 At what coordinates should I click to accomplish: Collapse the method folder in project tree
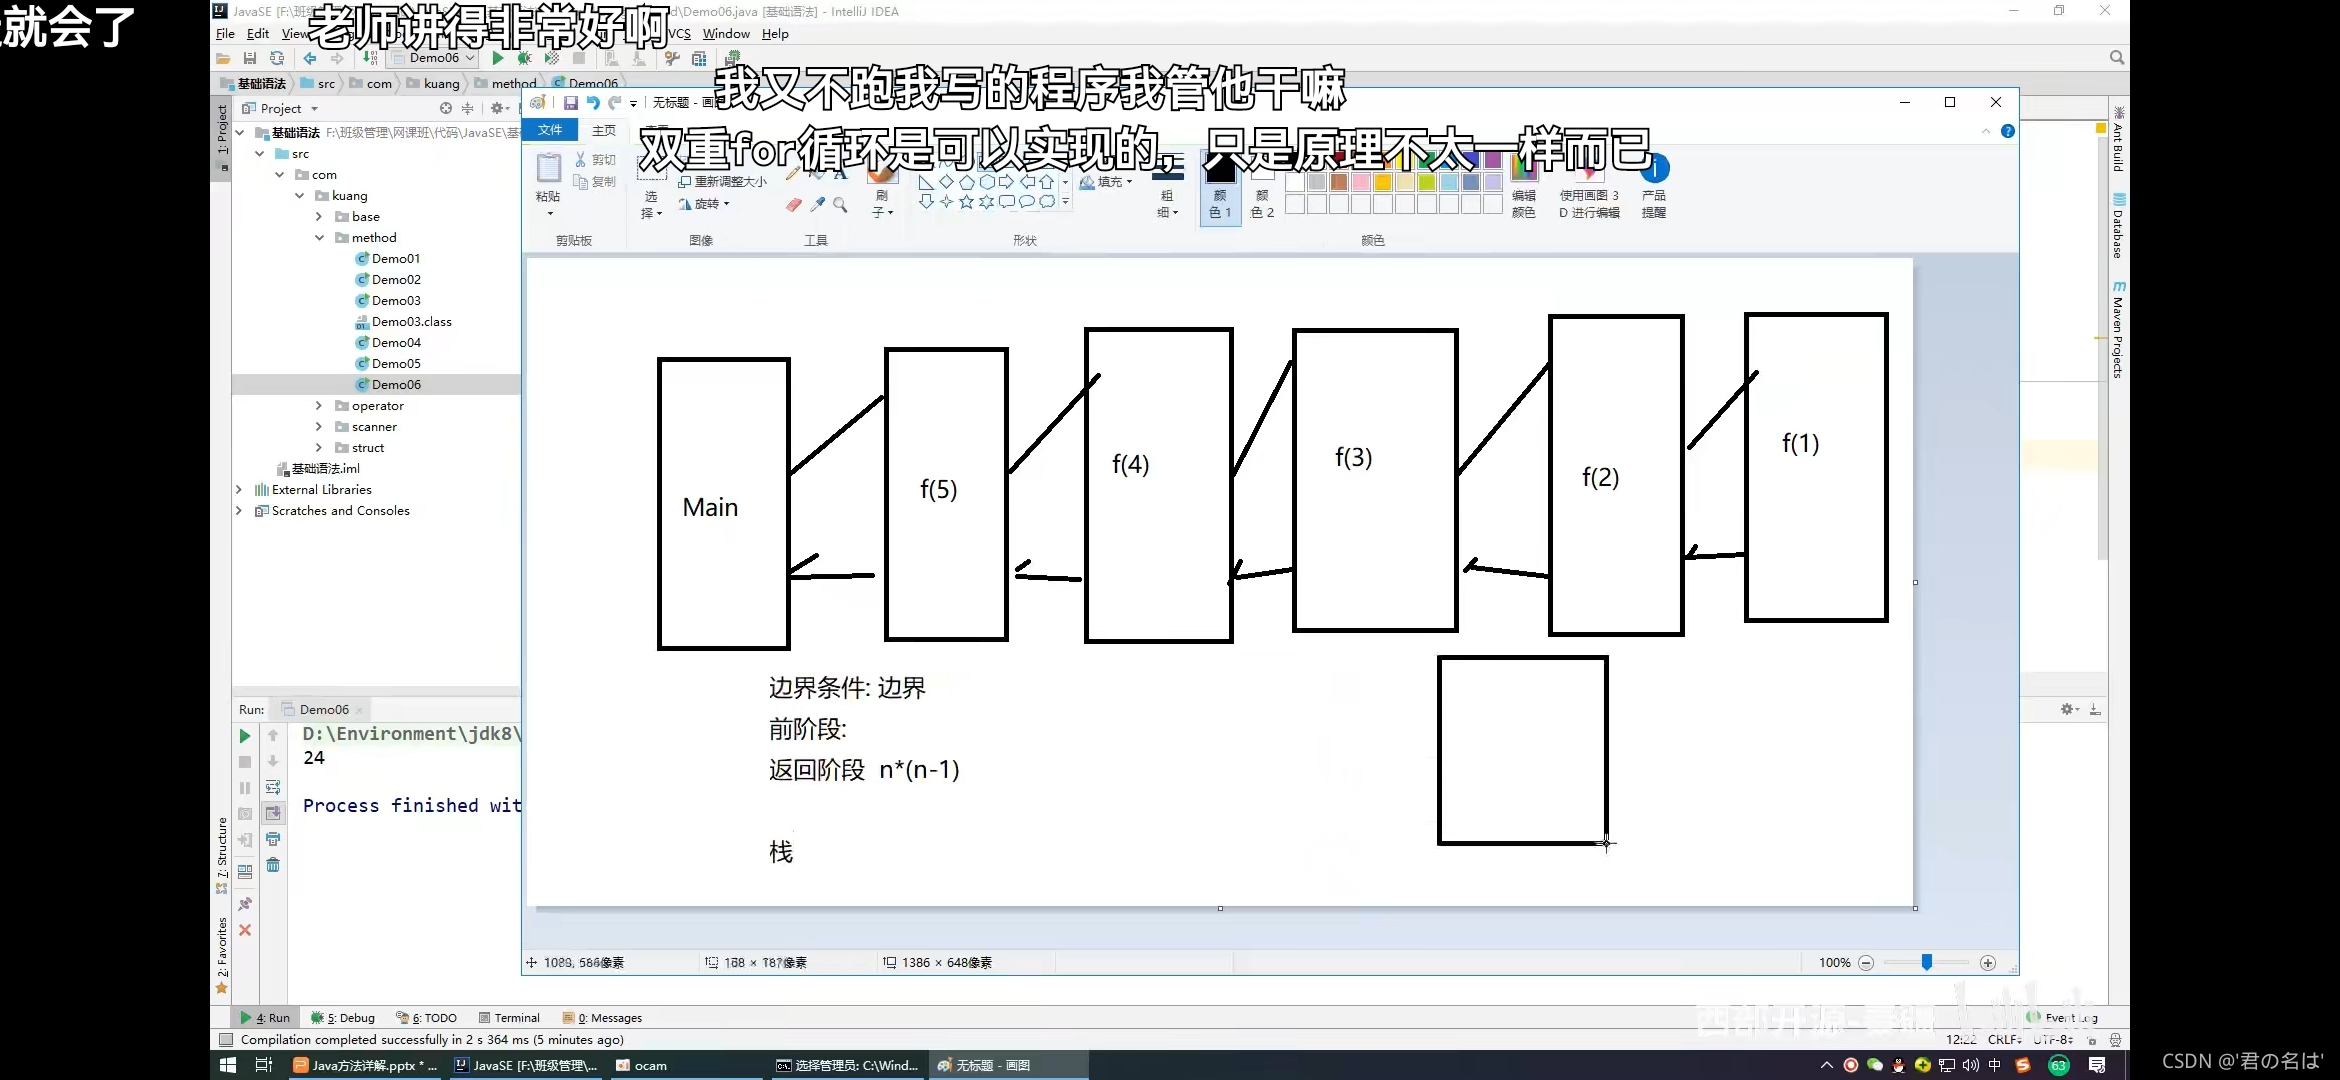click(x=320, y=238)
